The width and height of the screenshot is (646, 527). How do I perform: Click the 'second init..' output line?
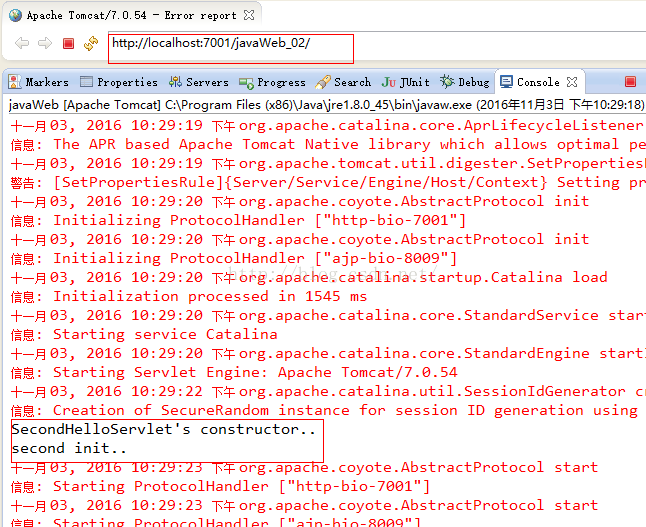[69, 448]
